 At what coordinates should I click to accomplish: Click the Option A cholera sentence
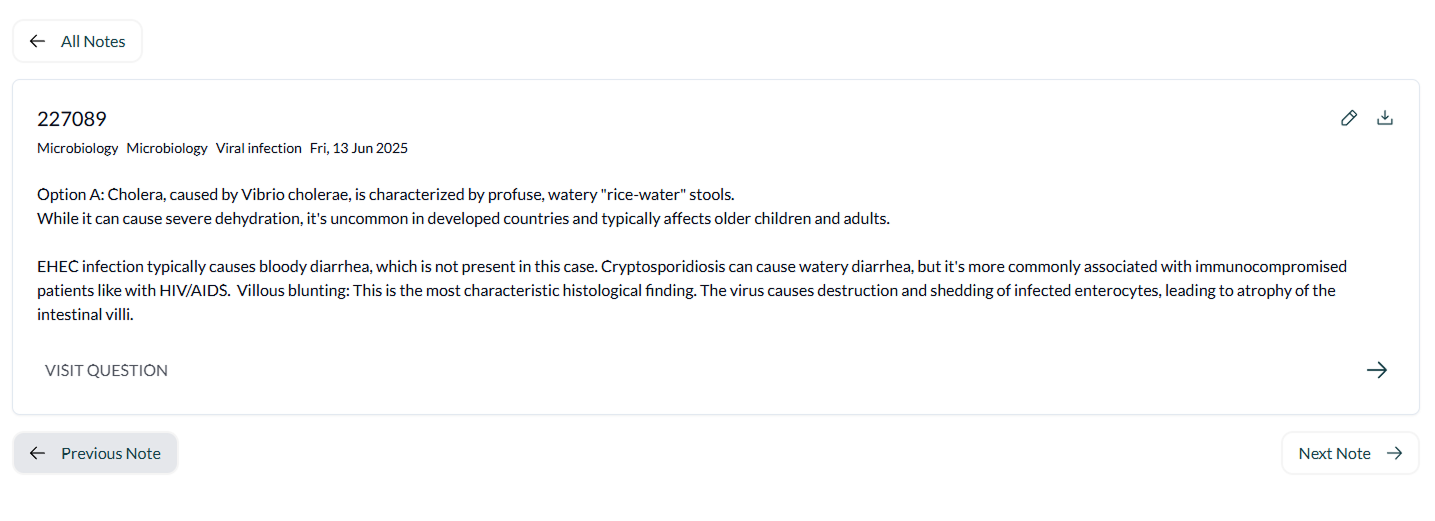coord(386,194)
